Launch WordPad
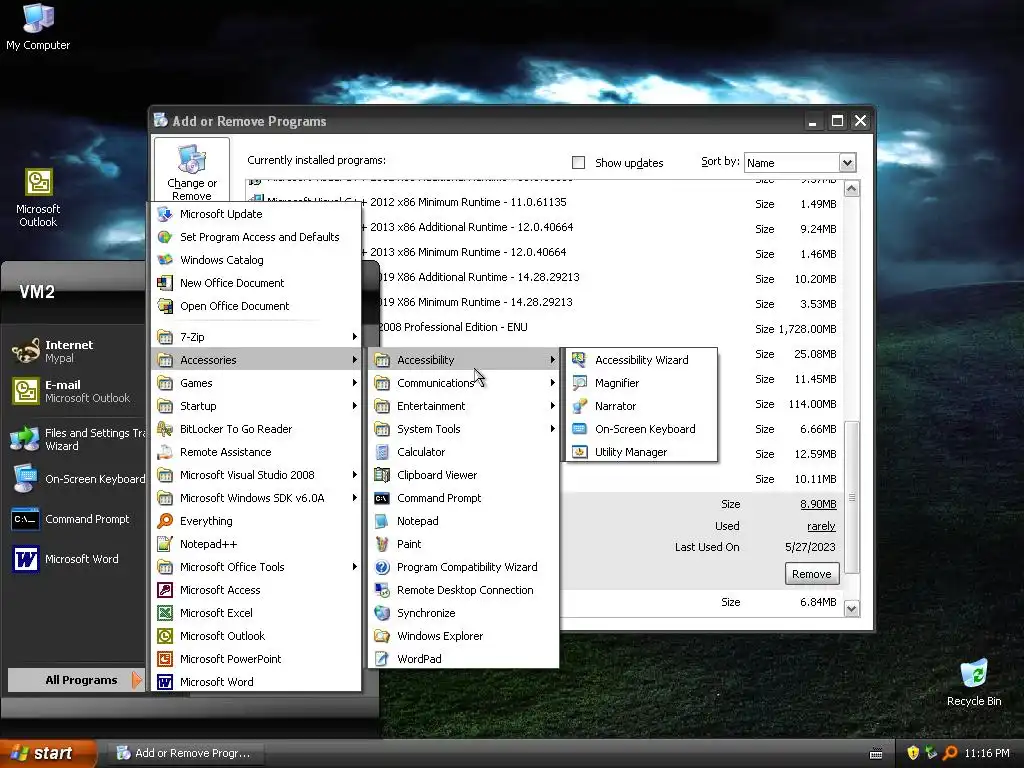The width and height of the screenshot is (1024, 768). 464,659
